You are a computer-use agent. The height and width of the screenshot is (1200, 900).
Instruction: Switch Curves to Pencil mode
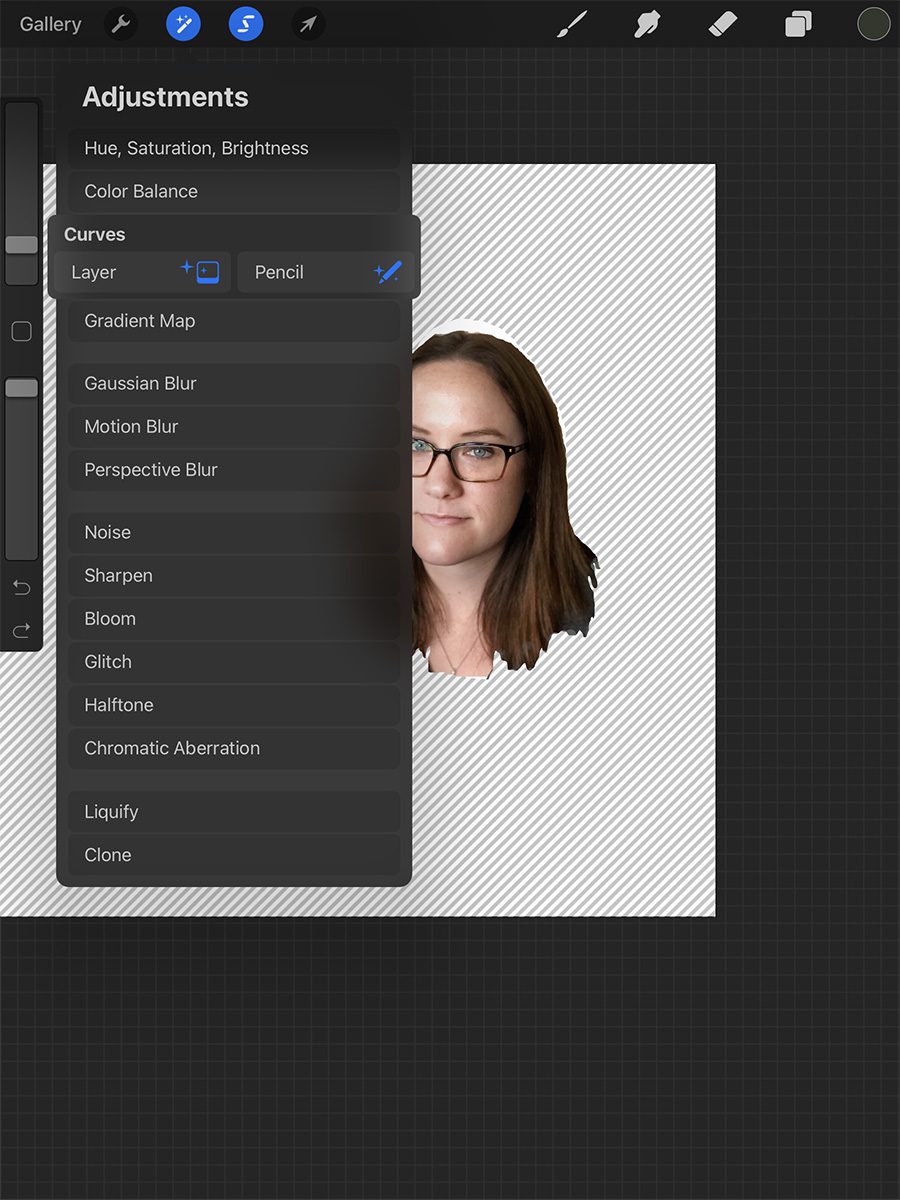(x=326, y=272)
